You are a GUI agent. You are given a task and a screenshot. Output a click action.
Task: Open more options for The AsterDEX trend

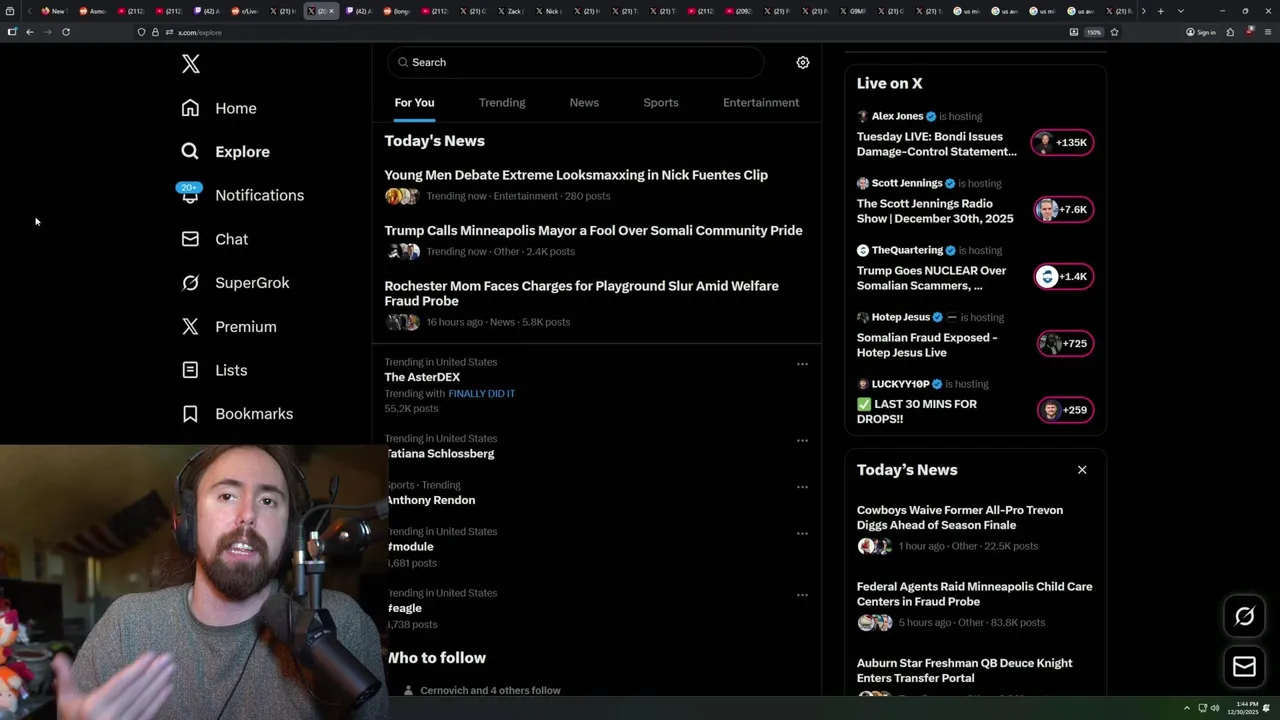click(x=802, y=364)
